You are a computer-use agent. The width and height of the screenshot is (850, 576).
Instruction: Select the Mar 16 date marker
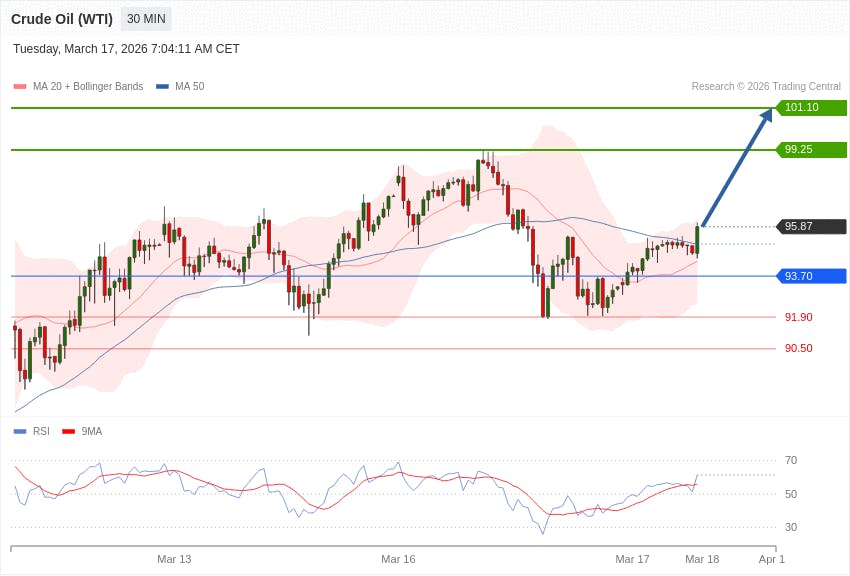click(398, 559)
